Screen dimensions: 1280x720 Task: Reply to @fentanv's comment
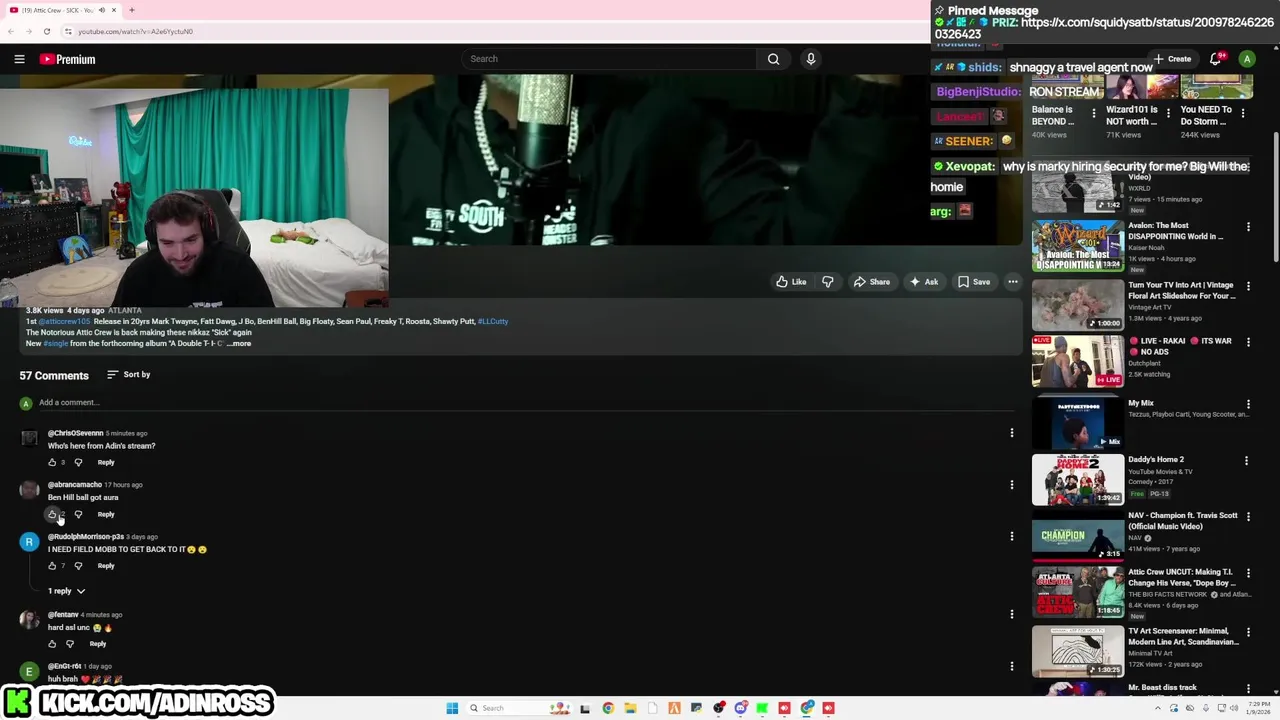pyautogui.click(x=97, y=644)
